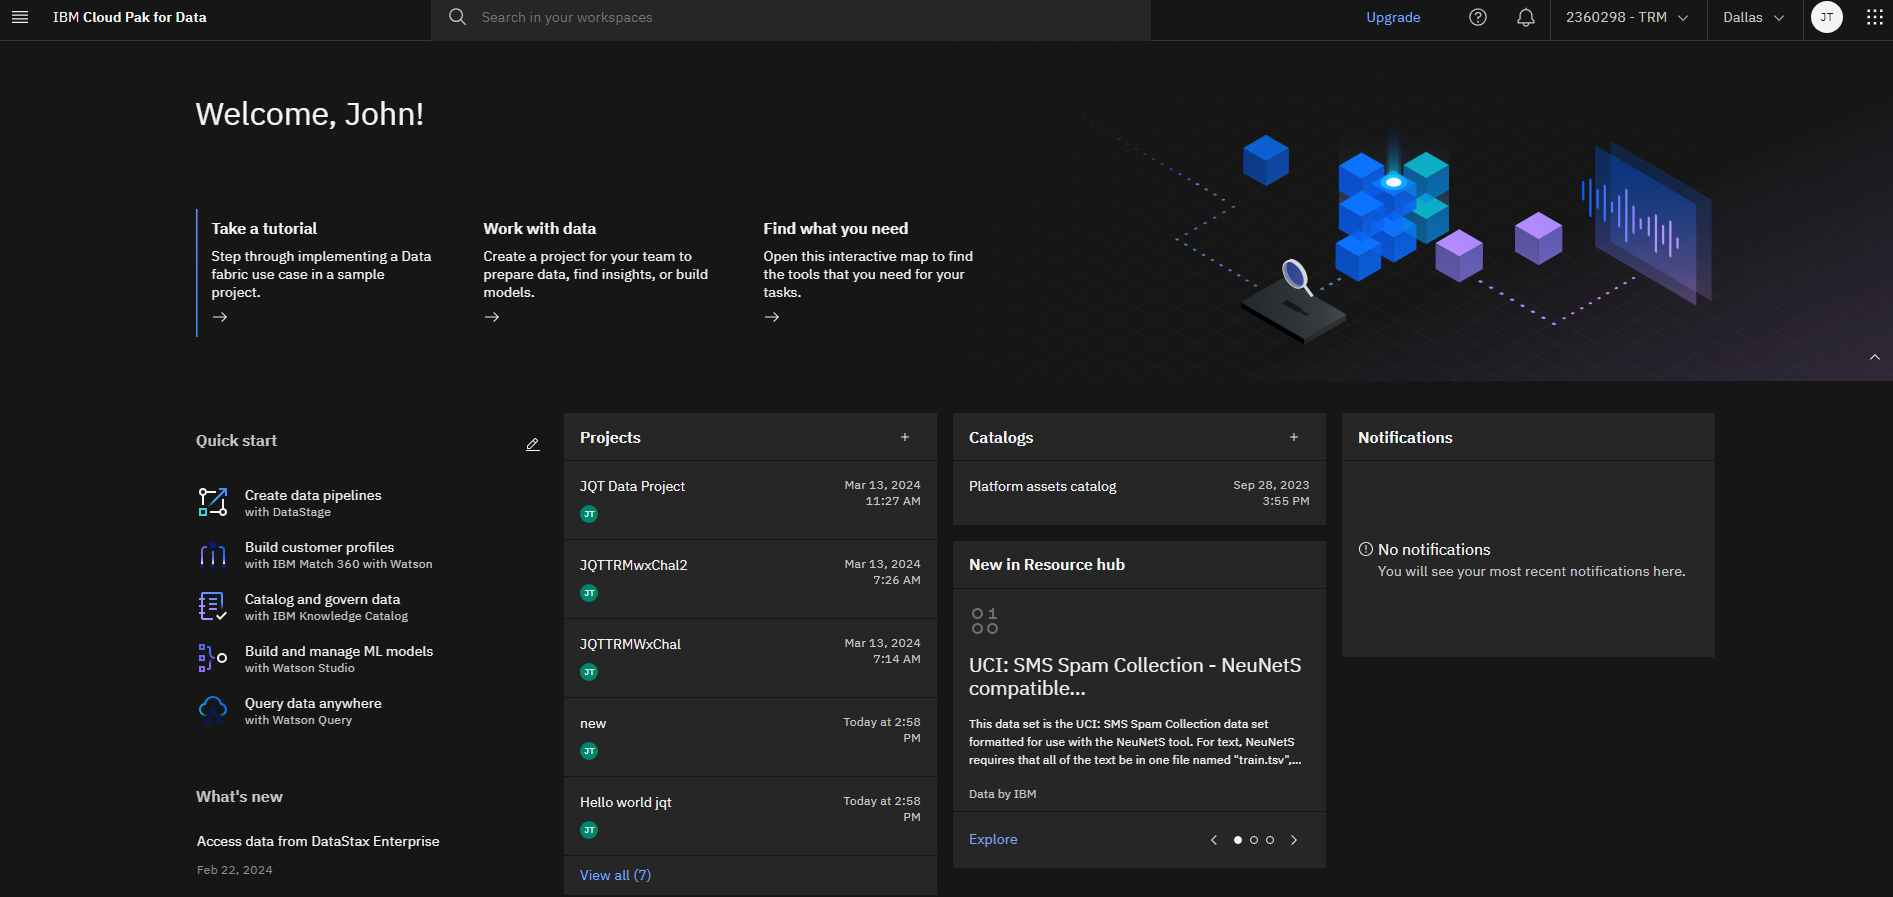Open the Platform assets catalog entry

coord(1042,486)
